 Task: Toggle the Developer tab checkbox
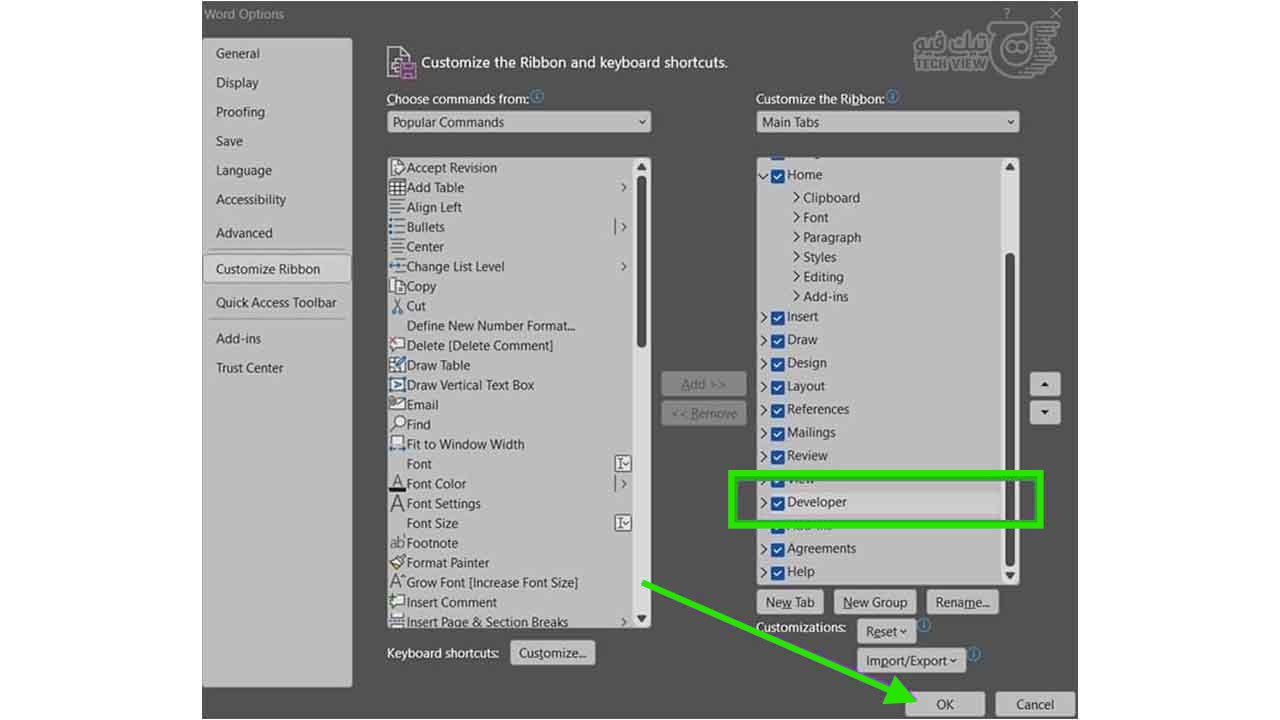pos(778,503)
